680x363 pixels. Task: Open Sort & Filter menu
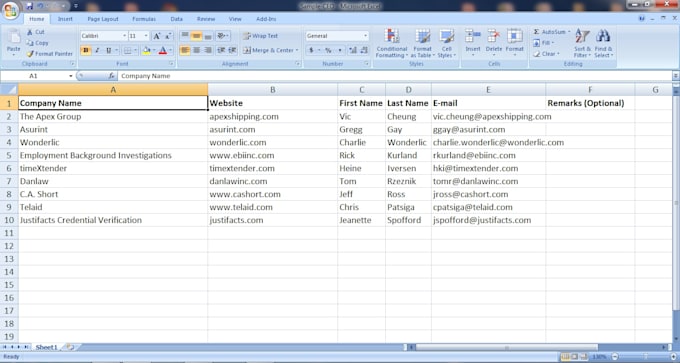pyautogui.click(x=582, y=43)
